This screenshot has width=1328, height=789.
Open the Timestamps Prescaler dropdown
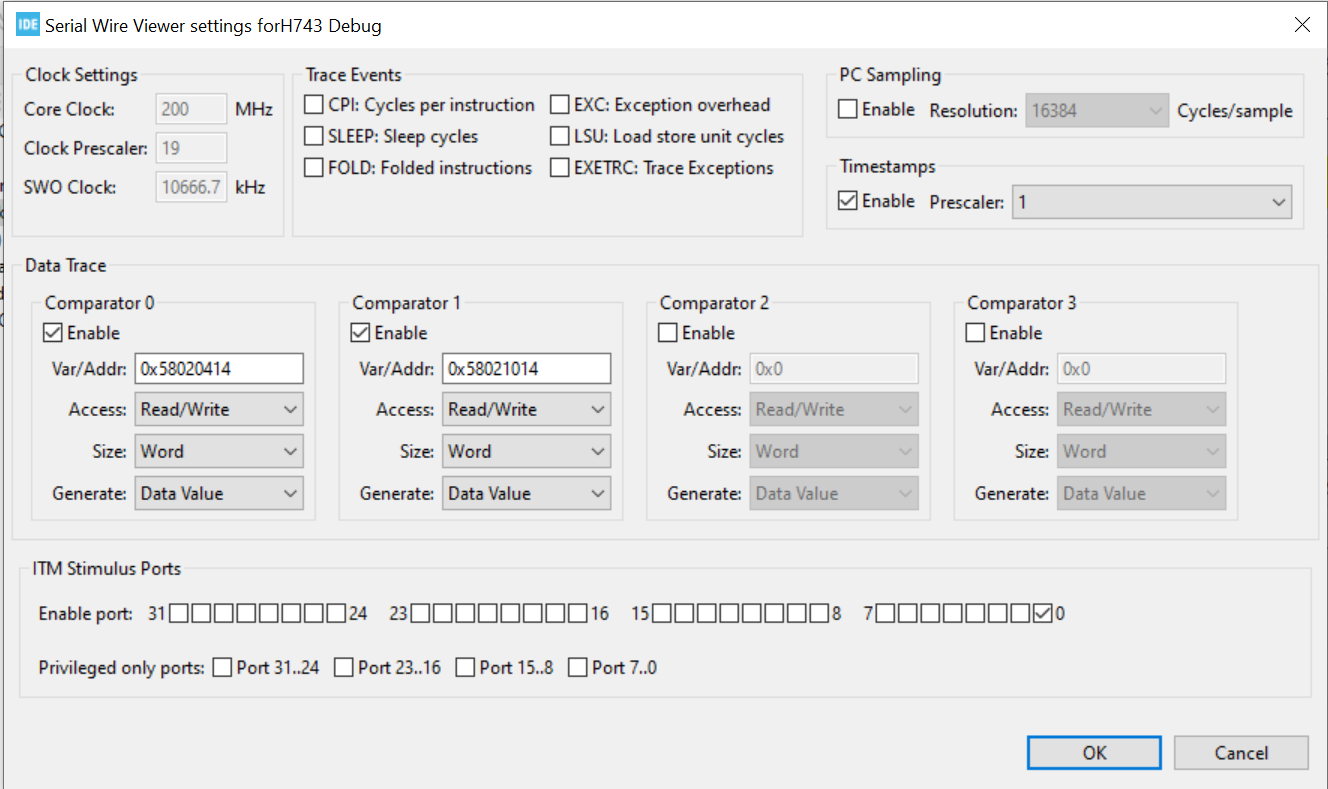point(1279,201)
